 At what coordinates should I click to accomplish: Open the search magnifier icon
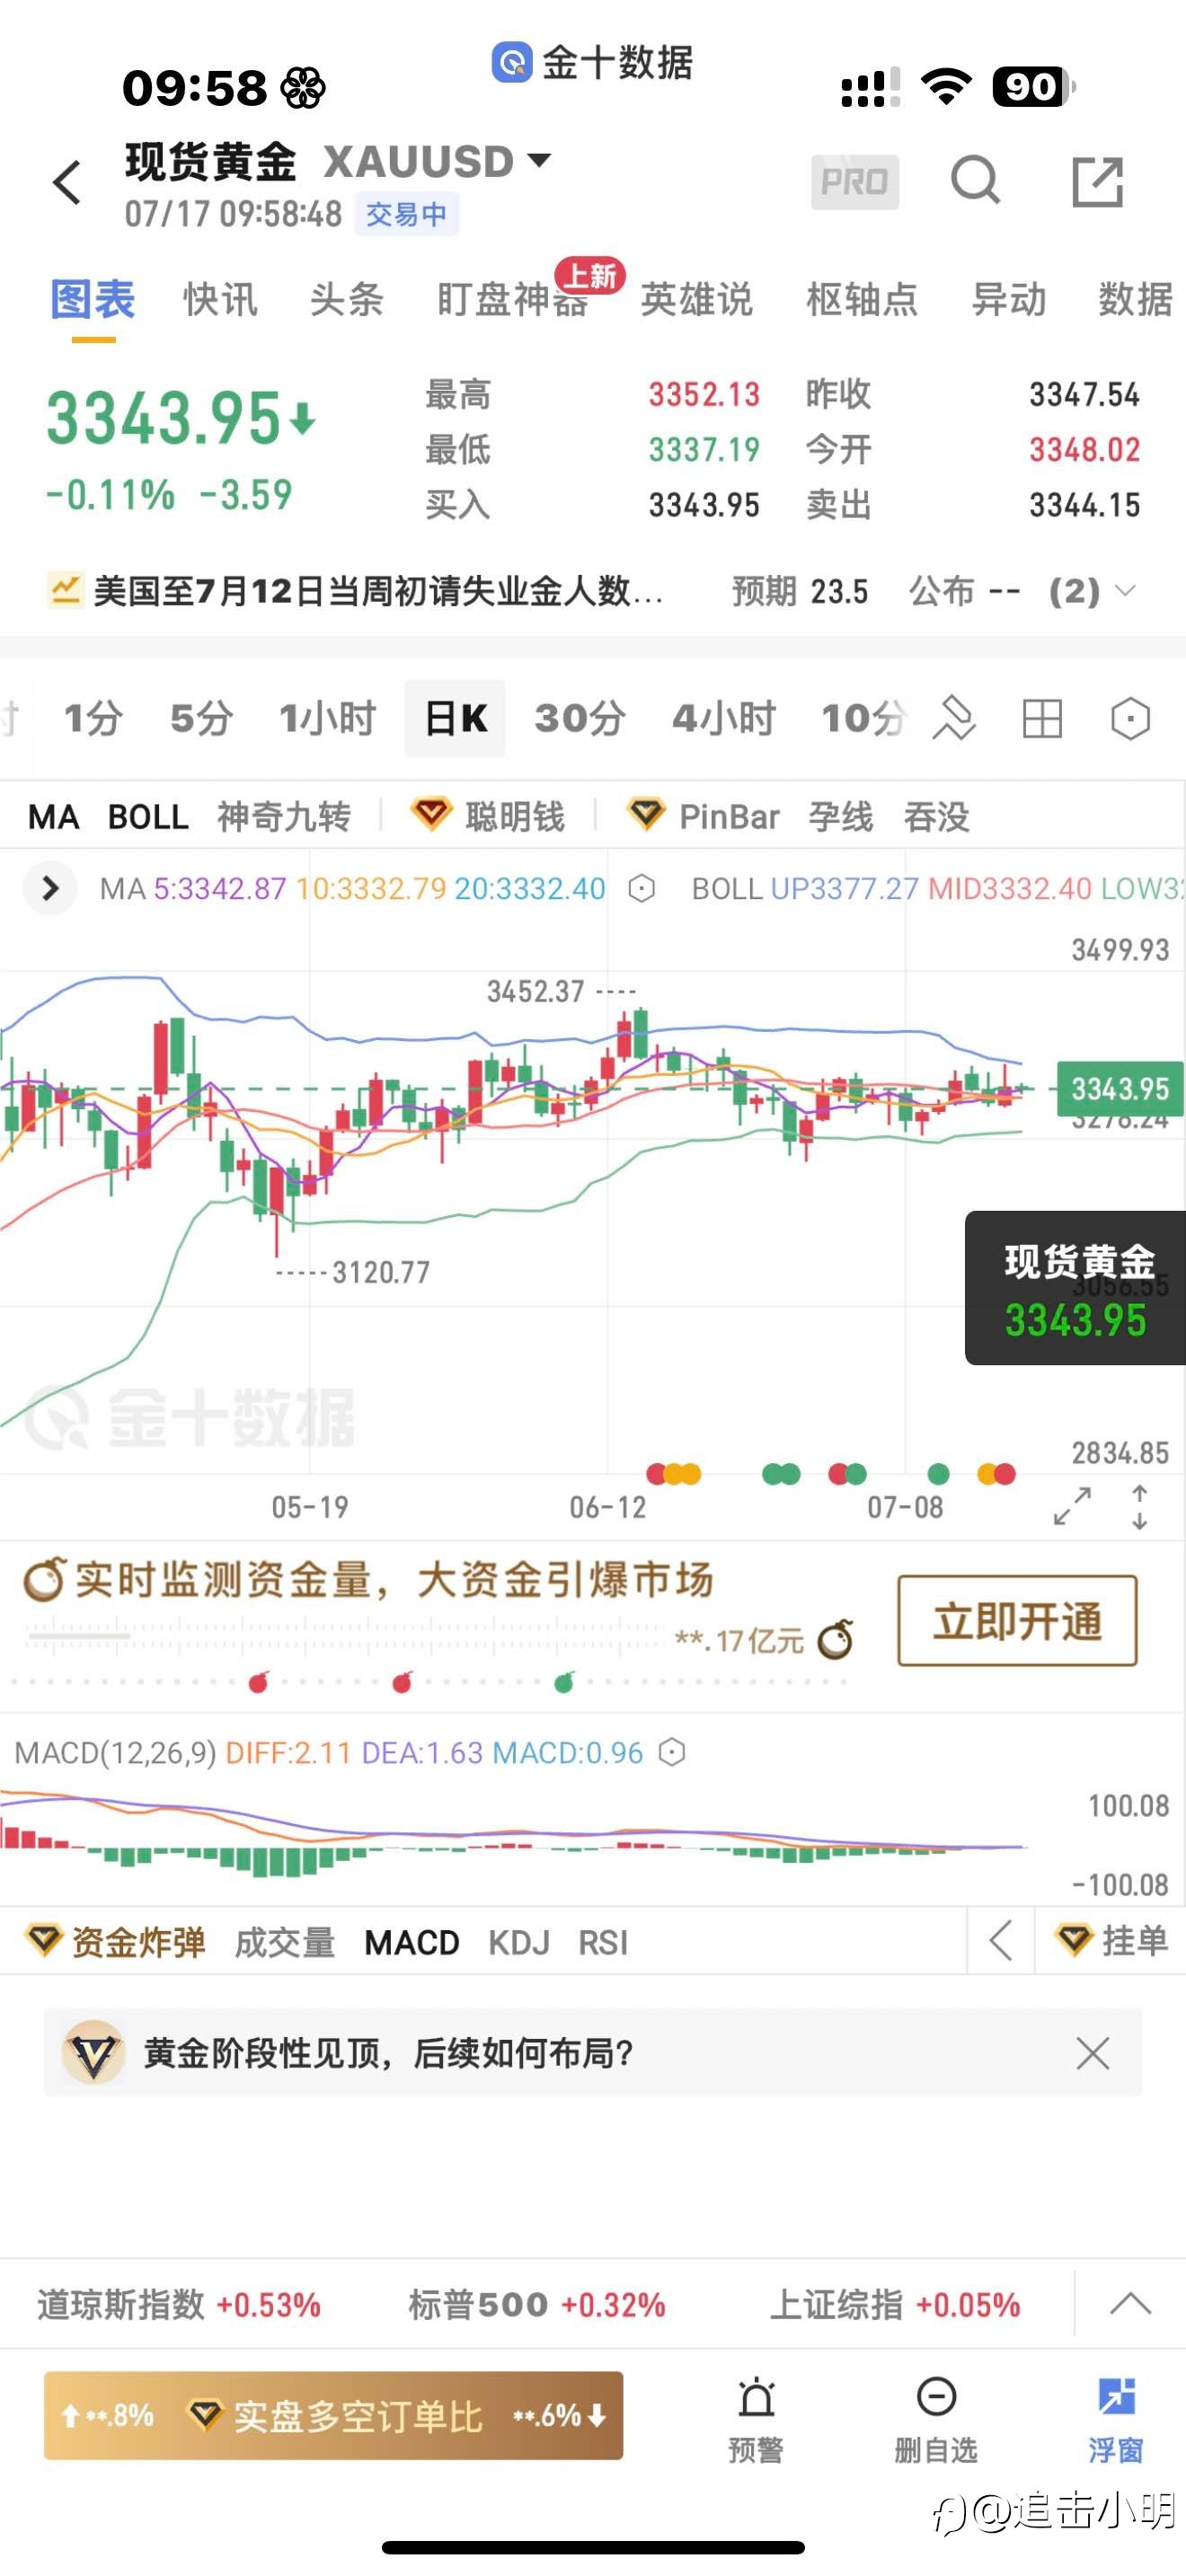coord(975,181)
